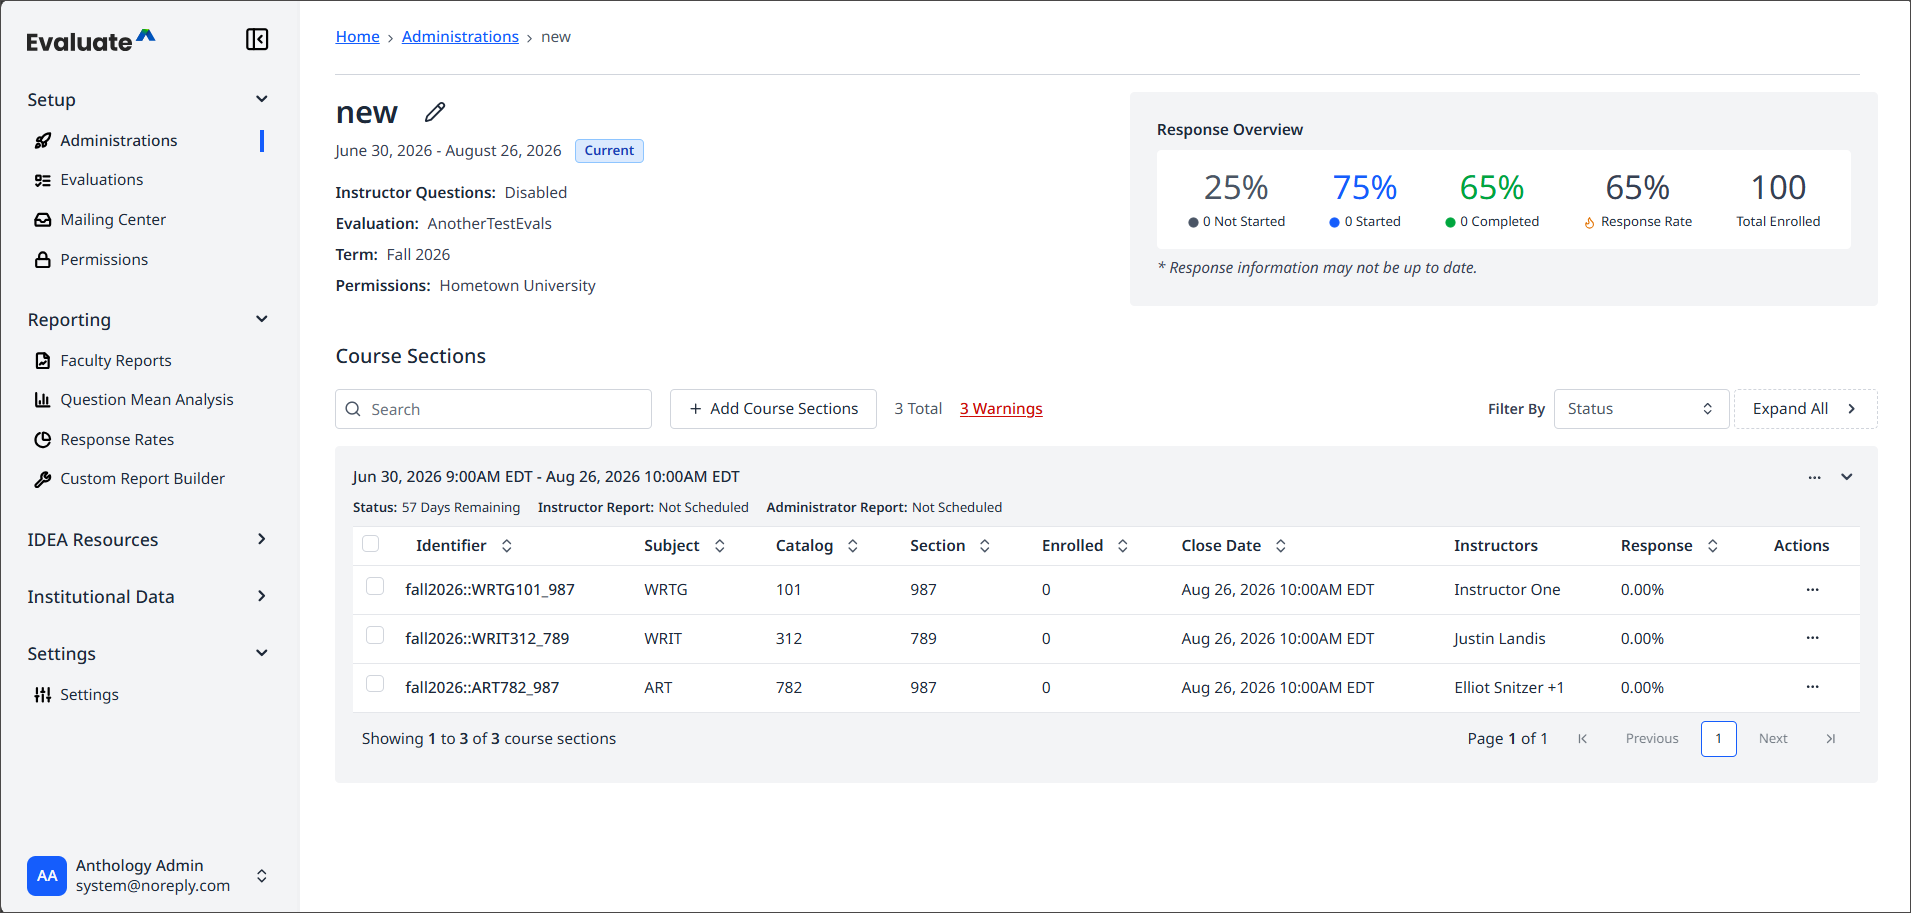
Task: Open Faculty Reports in sidebar
Action: click(116, 361)
